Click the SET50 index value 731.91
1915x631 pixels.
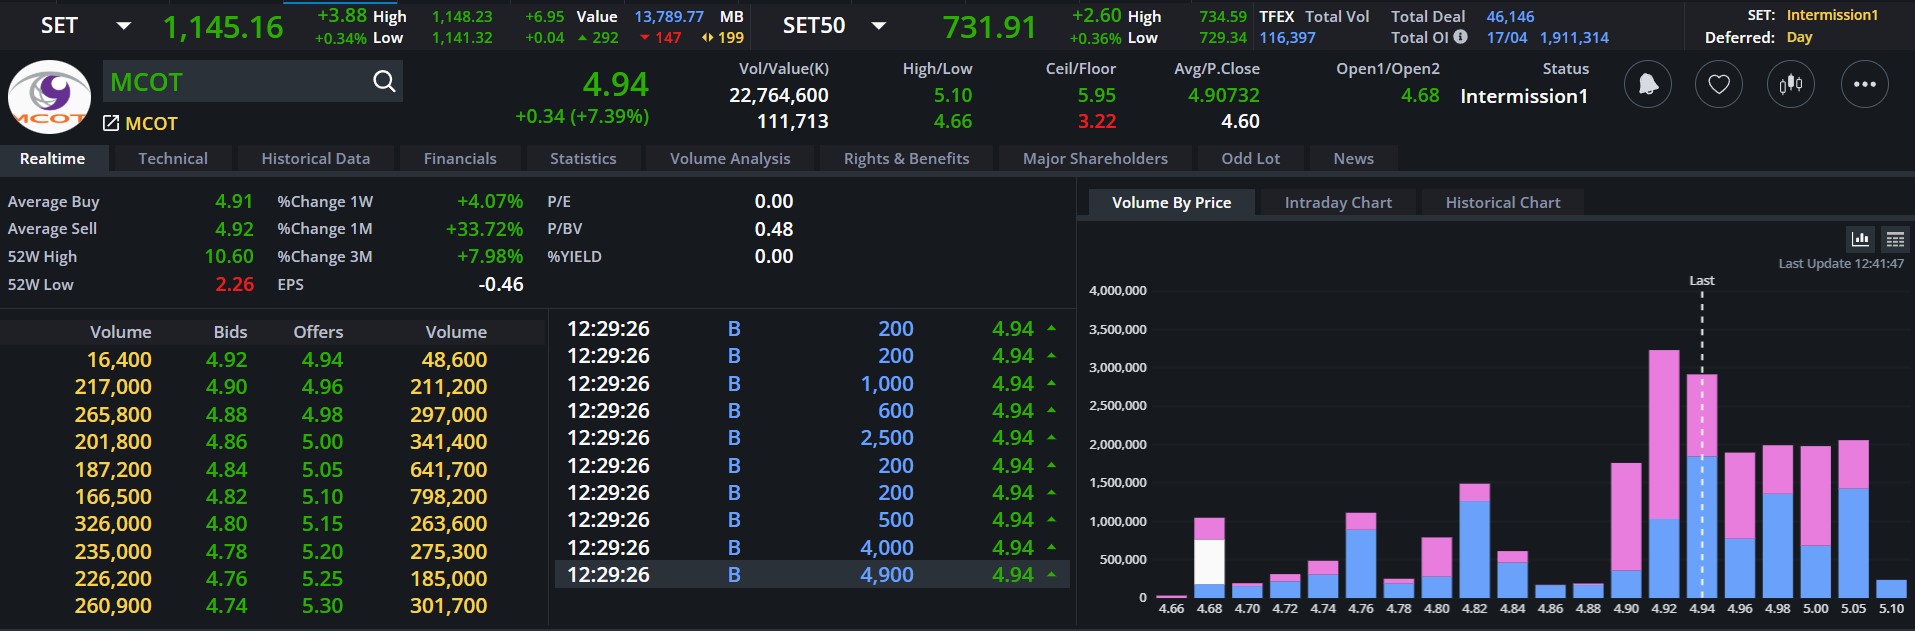[989, 27]
